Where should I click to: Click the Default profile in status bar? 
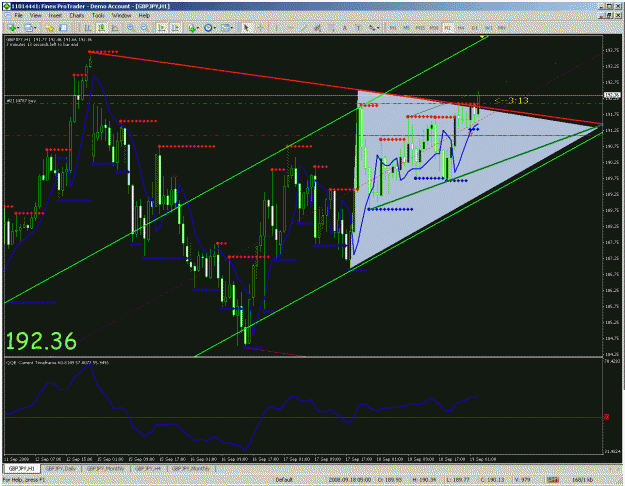283,480
